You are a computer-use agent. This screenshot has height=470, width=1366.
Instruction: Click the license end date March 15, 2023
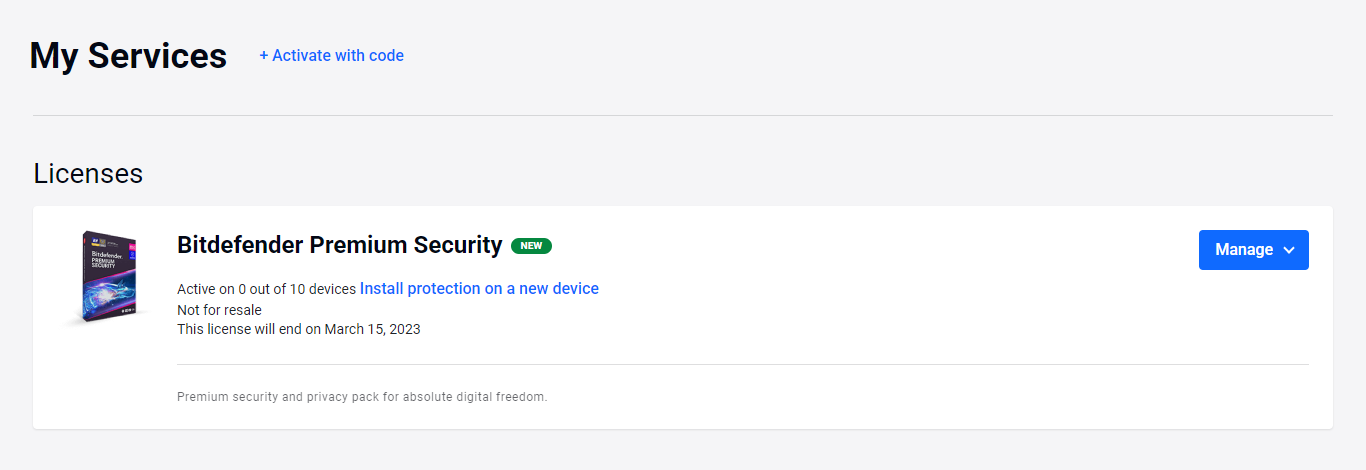tap(372, 329)
